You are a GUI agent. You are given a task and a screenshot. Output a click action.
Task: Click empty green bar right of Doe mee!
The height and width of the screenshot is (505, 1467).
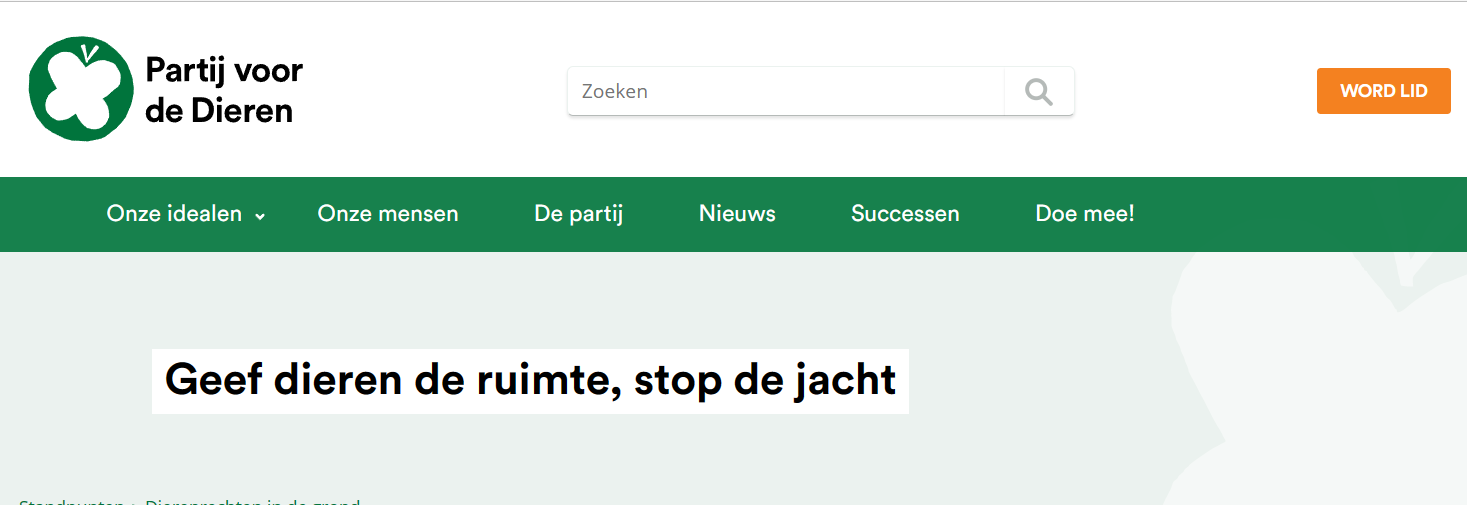pyautogui.click(x=1300, y=214)
